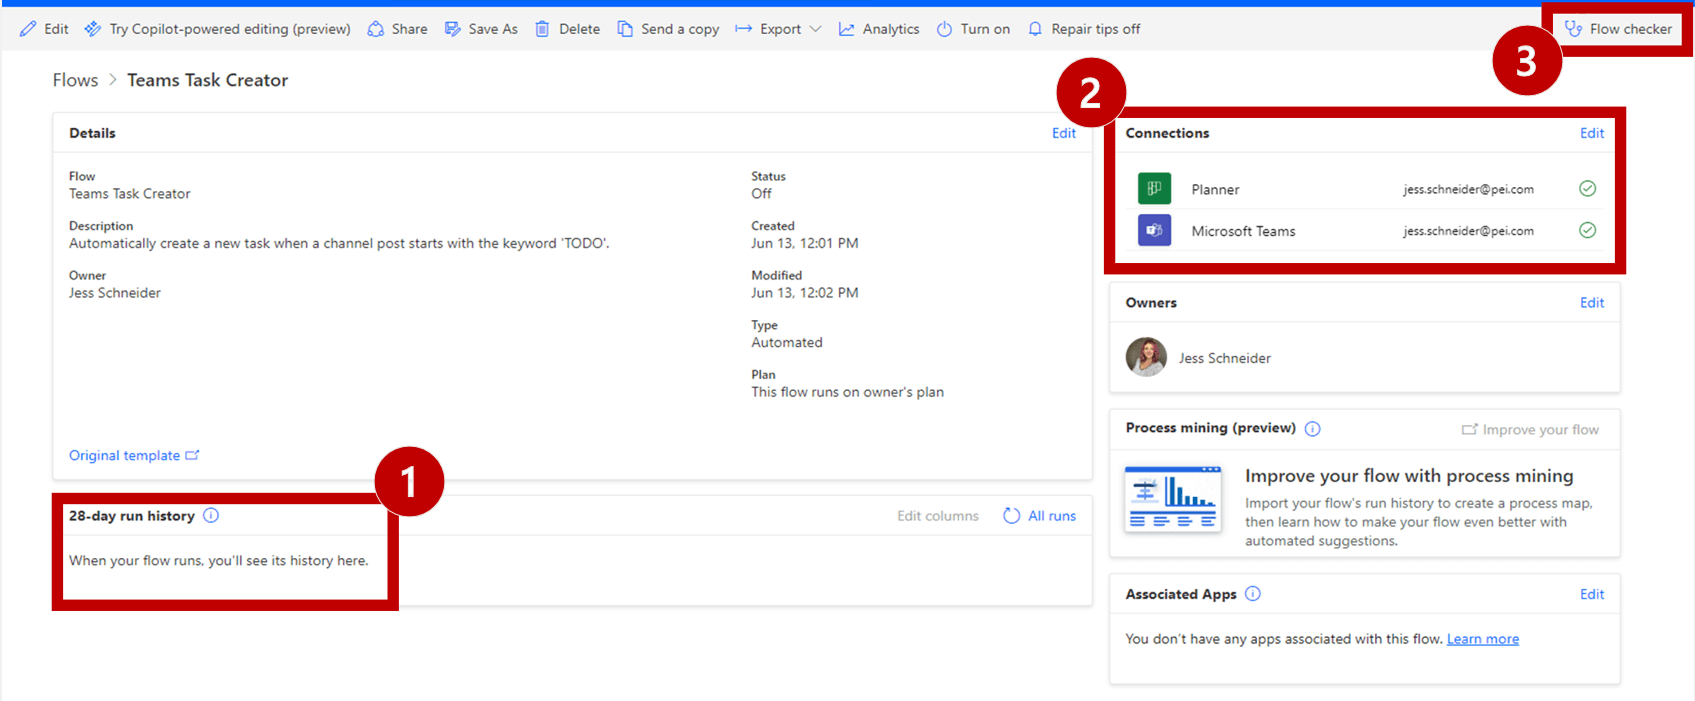
Task: Open the Export dropdown menu
Action: click(x=778, y=29)
